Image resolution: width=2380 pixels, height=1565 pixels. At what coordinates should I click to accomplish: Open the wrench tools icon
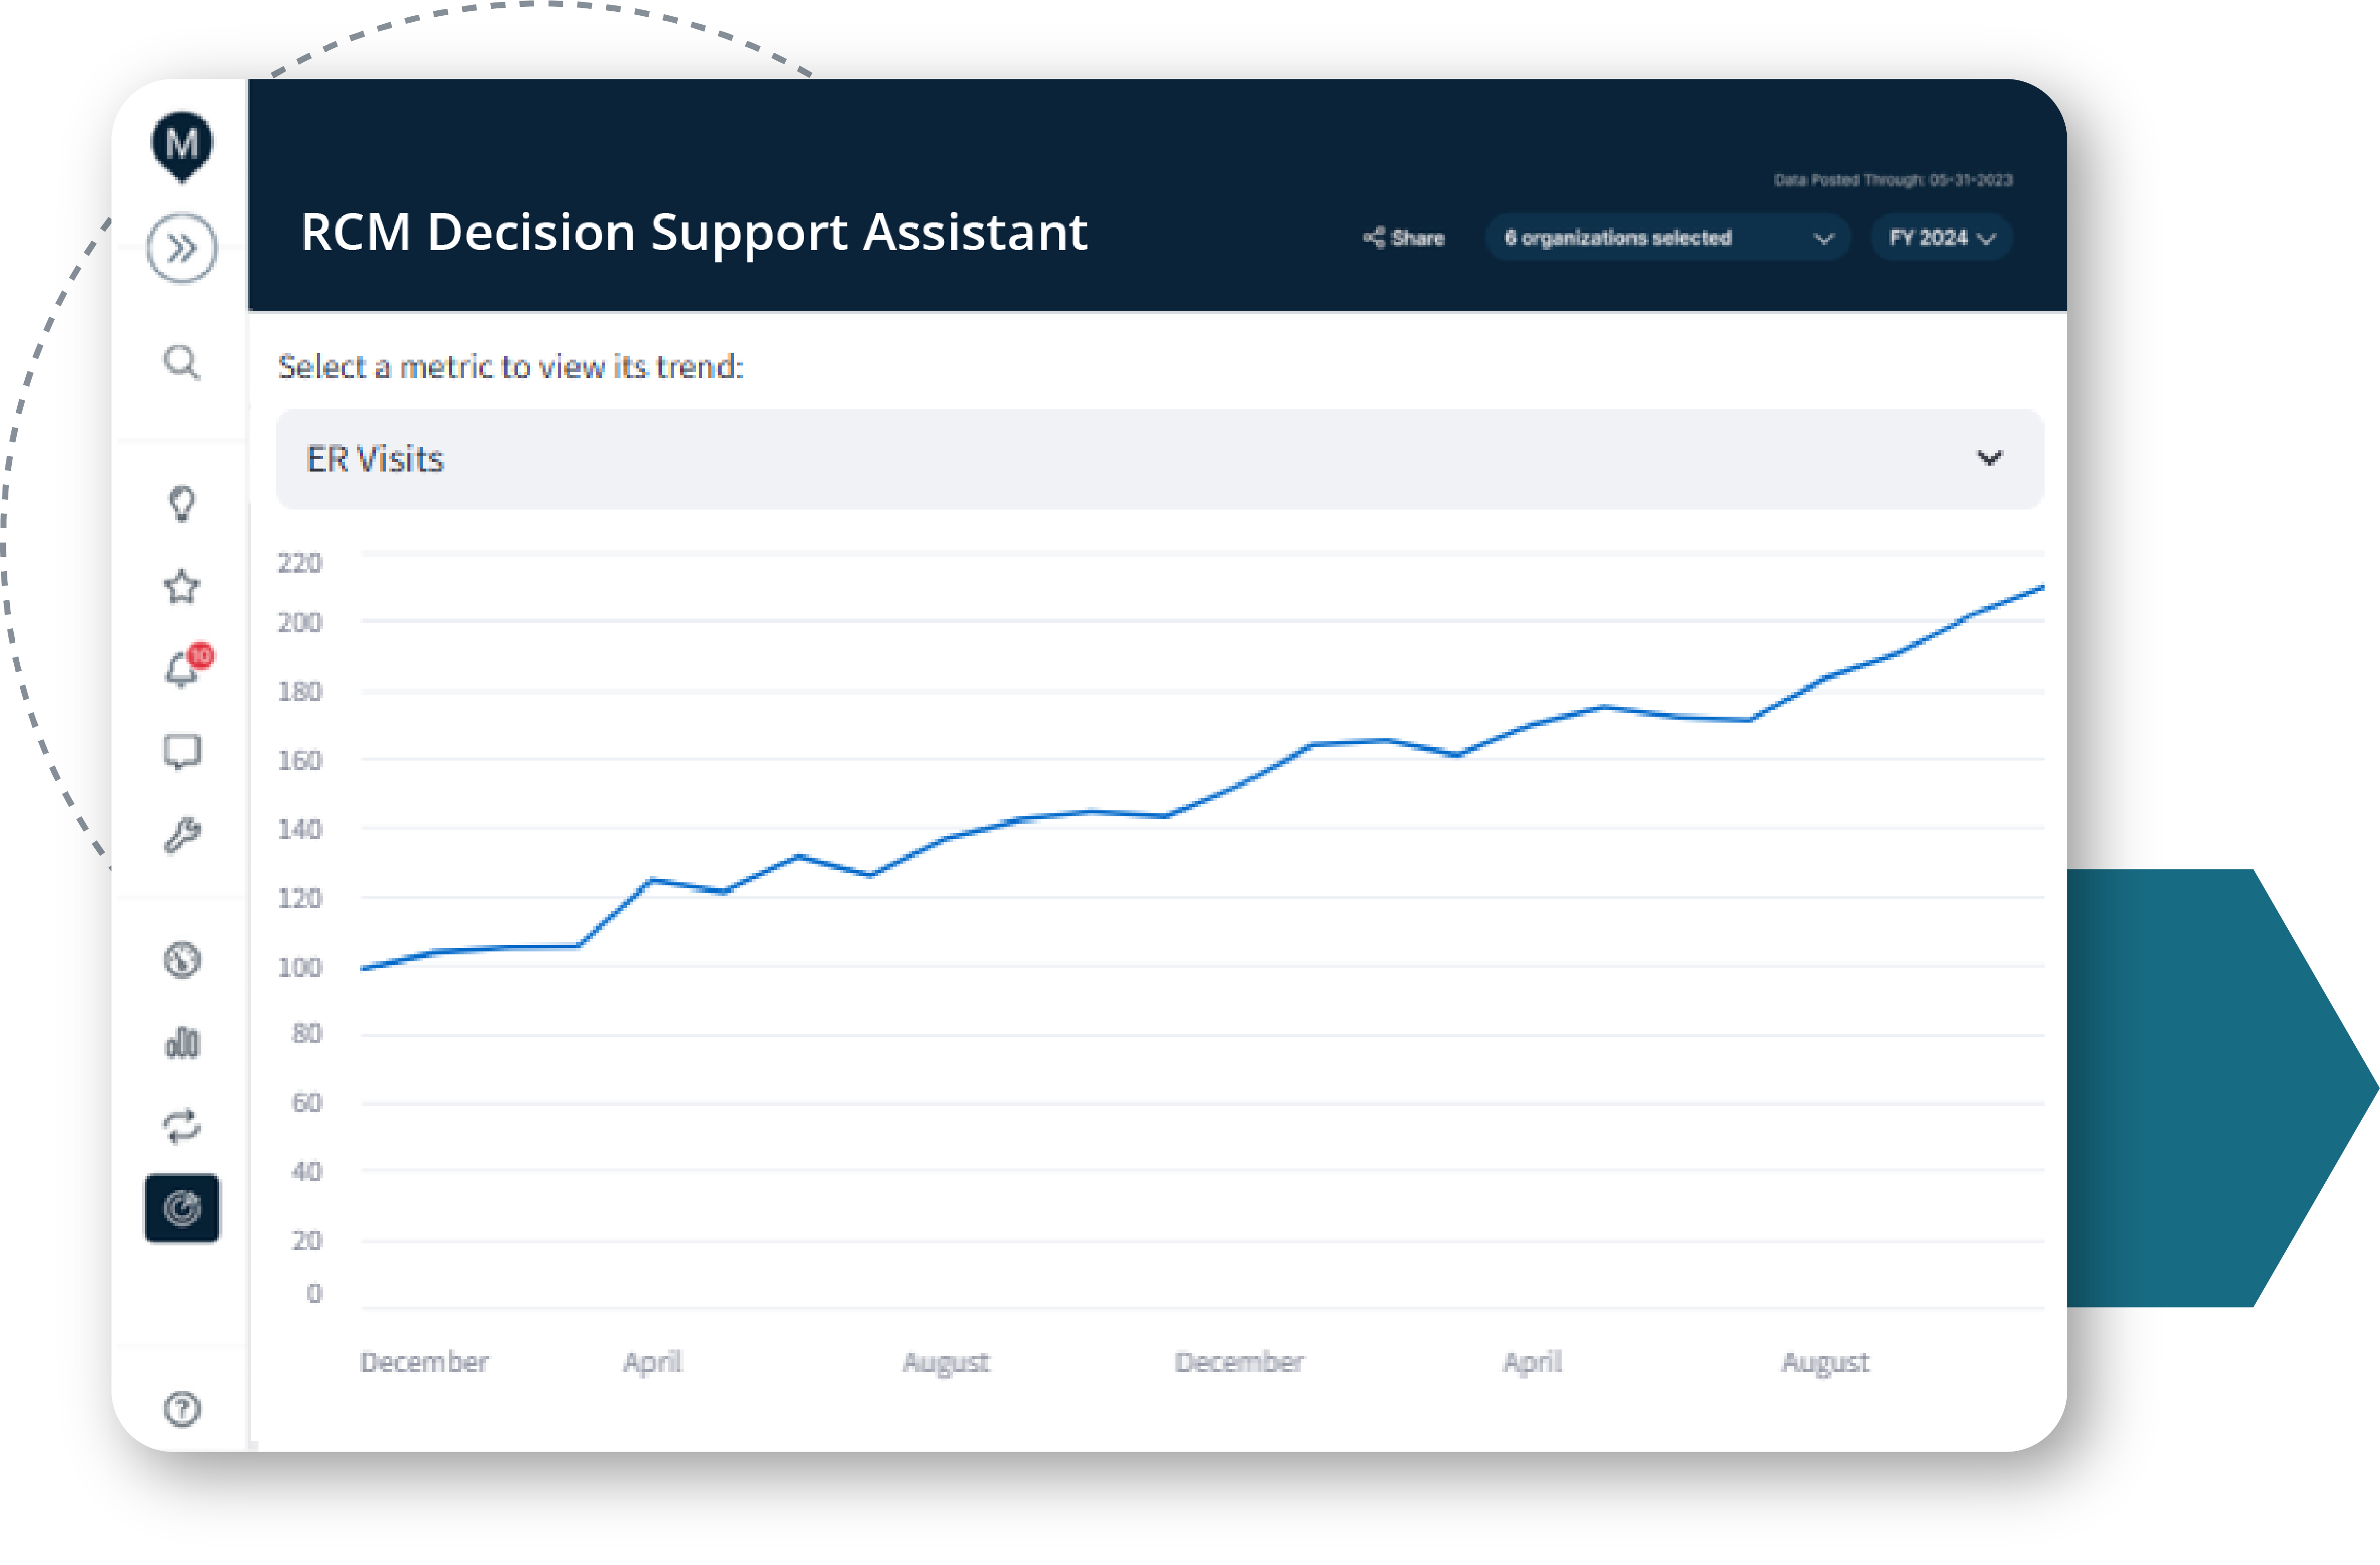click(x=181, y=835)
